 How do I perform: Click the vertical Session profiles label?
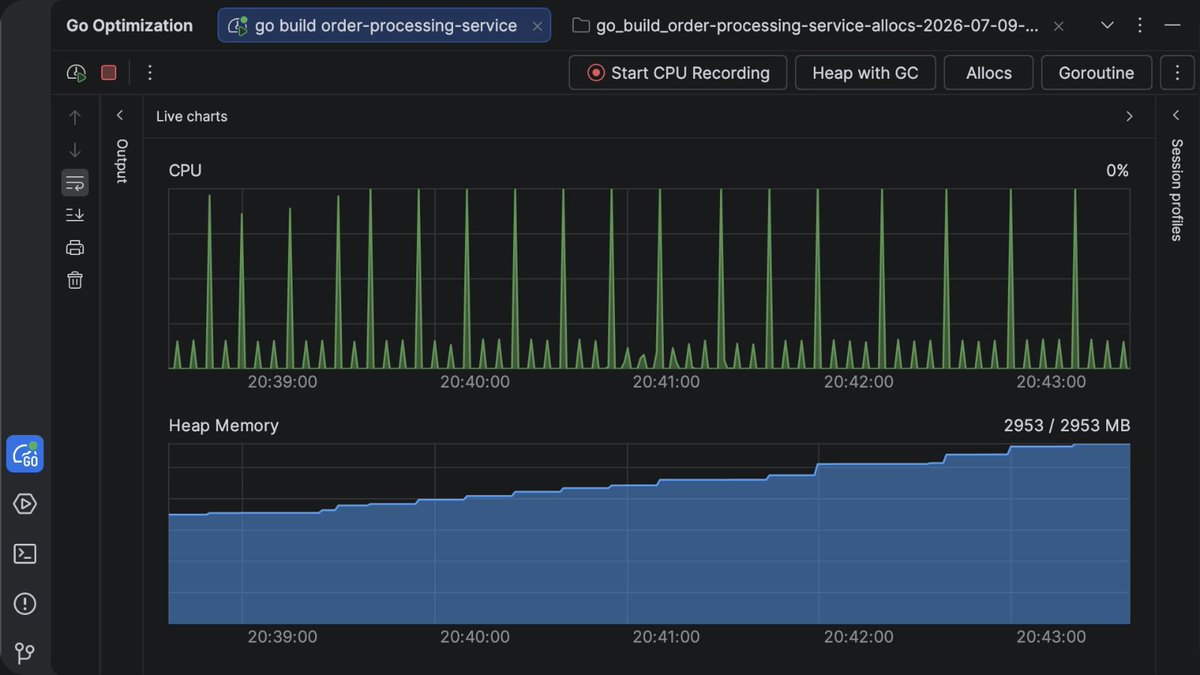click(1177, 190)
